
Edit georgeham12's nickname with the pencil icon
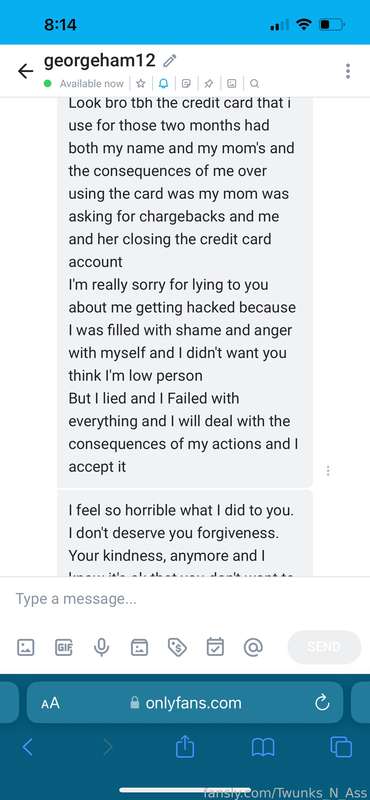[x=169, y=61]
